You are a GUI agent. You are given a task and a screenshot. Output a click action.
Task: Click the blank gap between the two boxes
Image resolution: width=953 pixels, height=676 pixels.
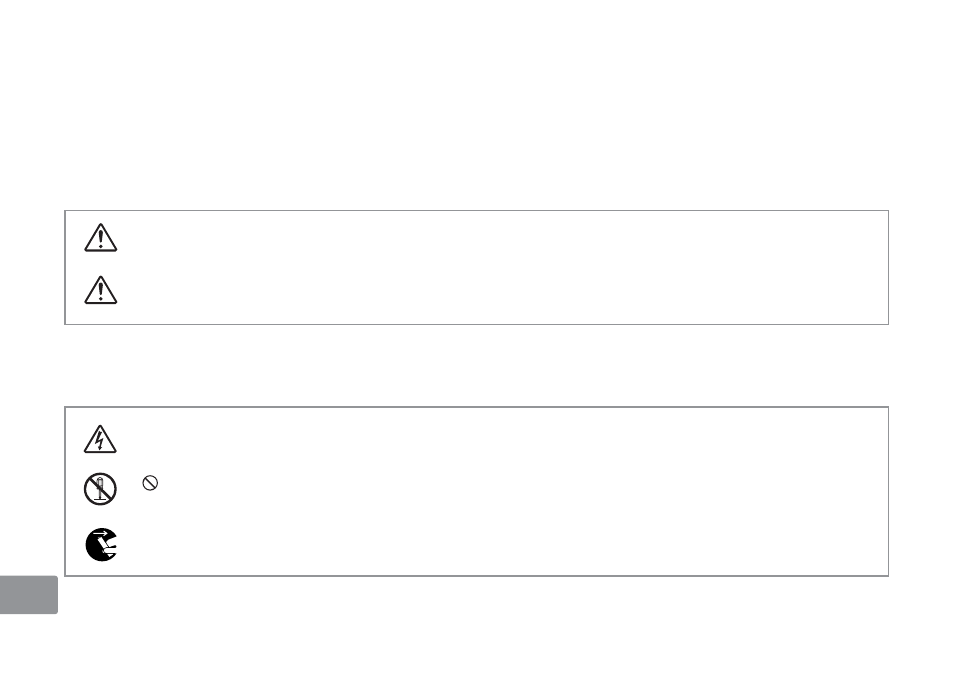click(x=476, y=365)
